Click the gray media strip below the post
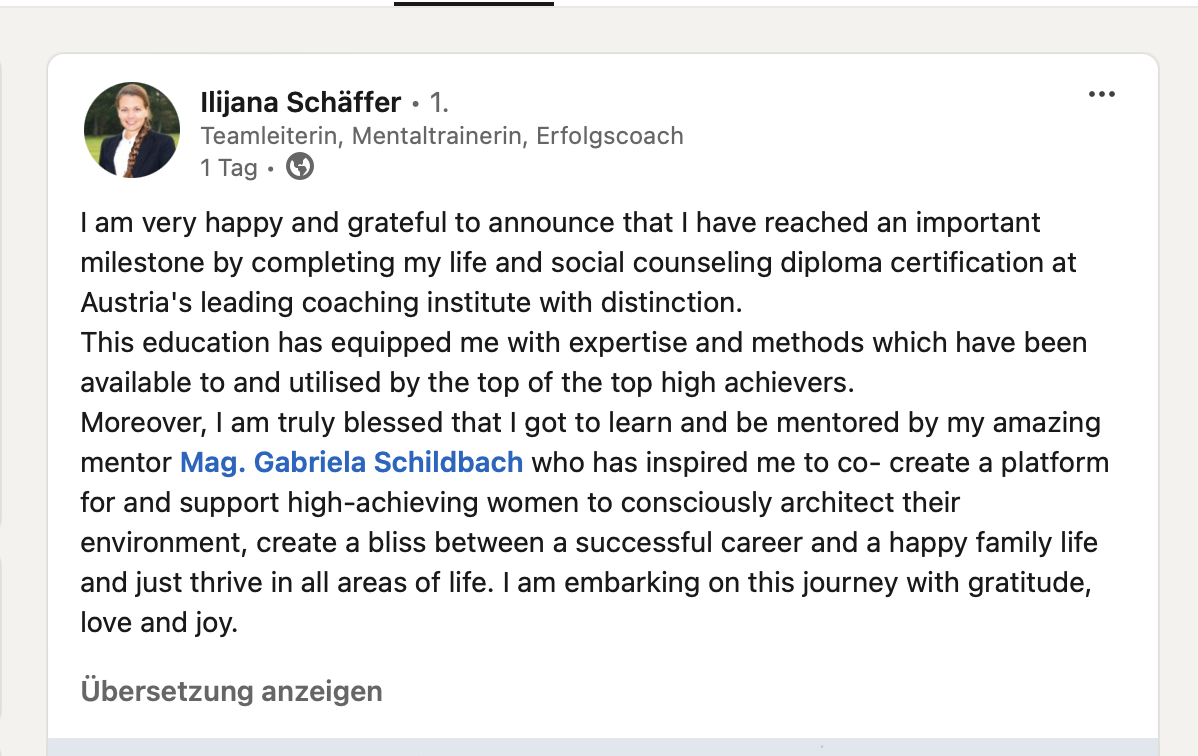 tap(602, 747)
